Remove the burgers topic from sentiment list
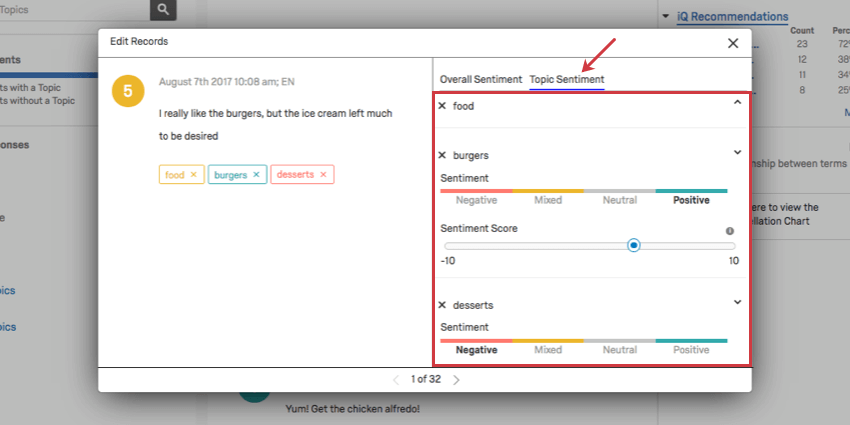850x425 pixels. pos(442,156)
